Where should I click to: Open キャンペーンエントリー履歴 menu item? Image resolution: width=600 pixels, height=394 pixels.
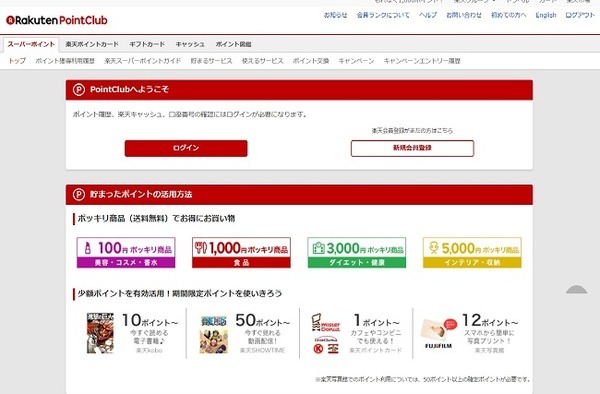click(x=422, y=61)
